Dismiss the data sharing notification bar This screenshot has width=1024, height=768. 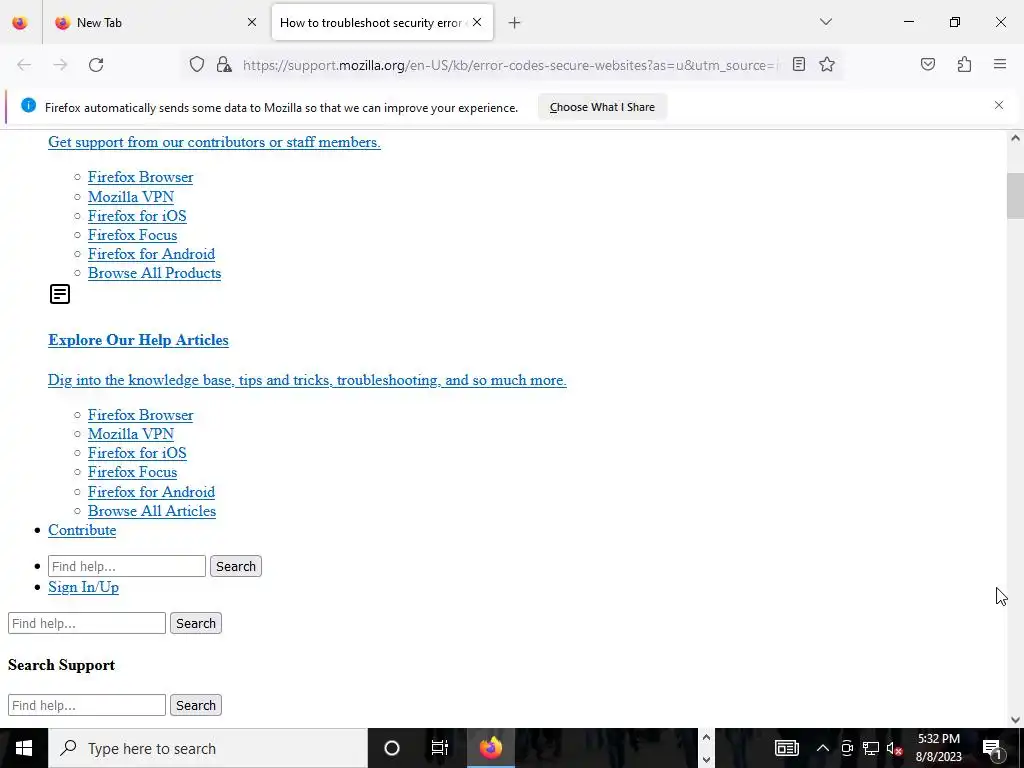coord(999,105)
